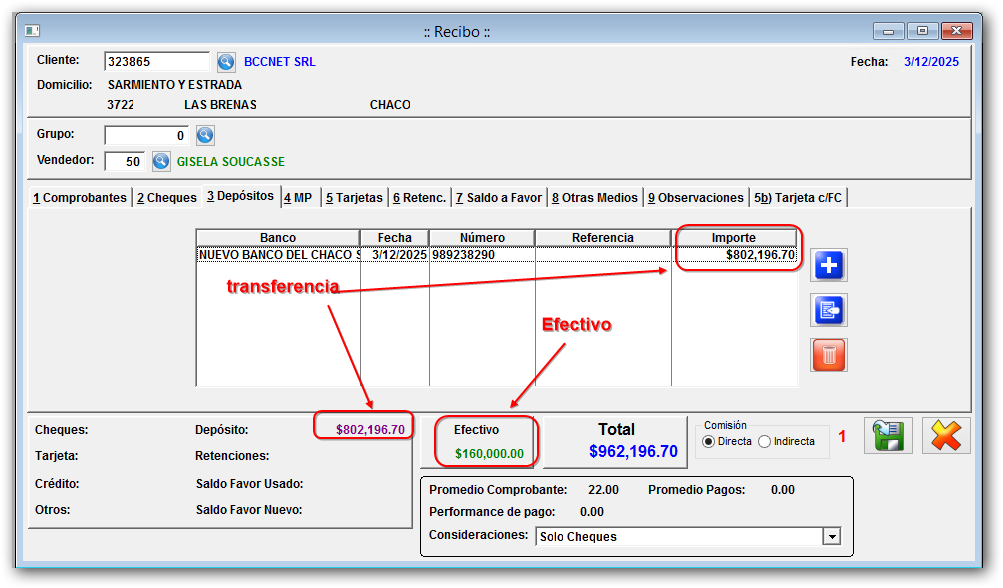1003x588 pixels.
Task: Click the Grupo lookup magnifier icon
Action: (205, 135)
